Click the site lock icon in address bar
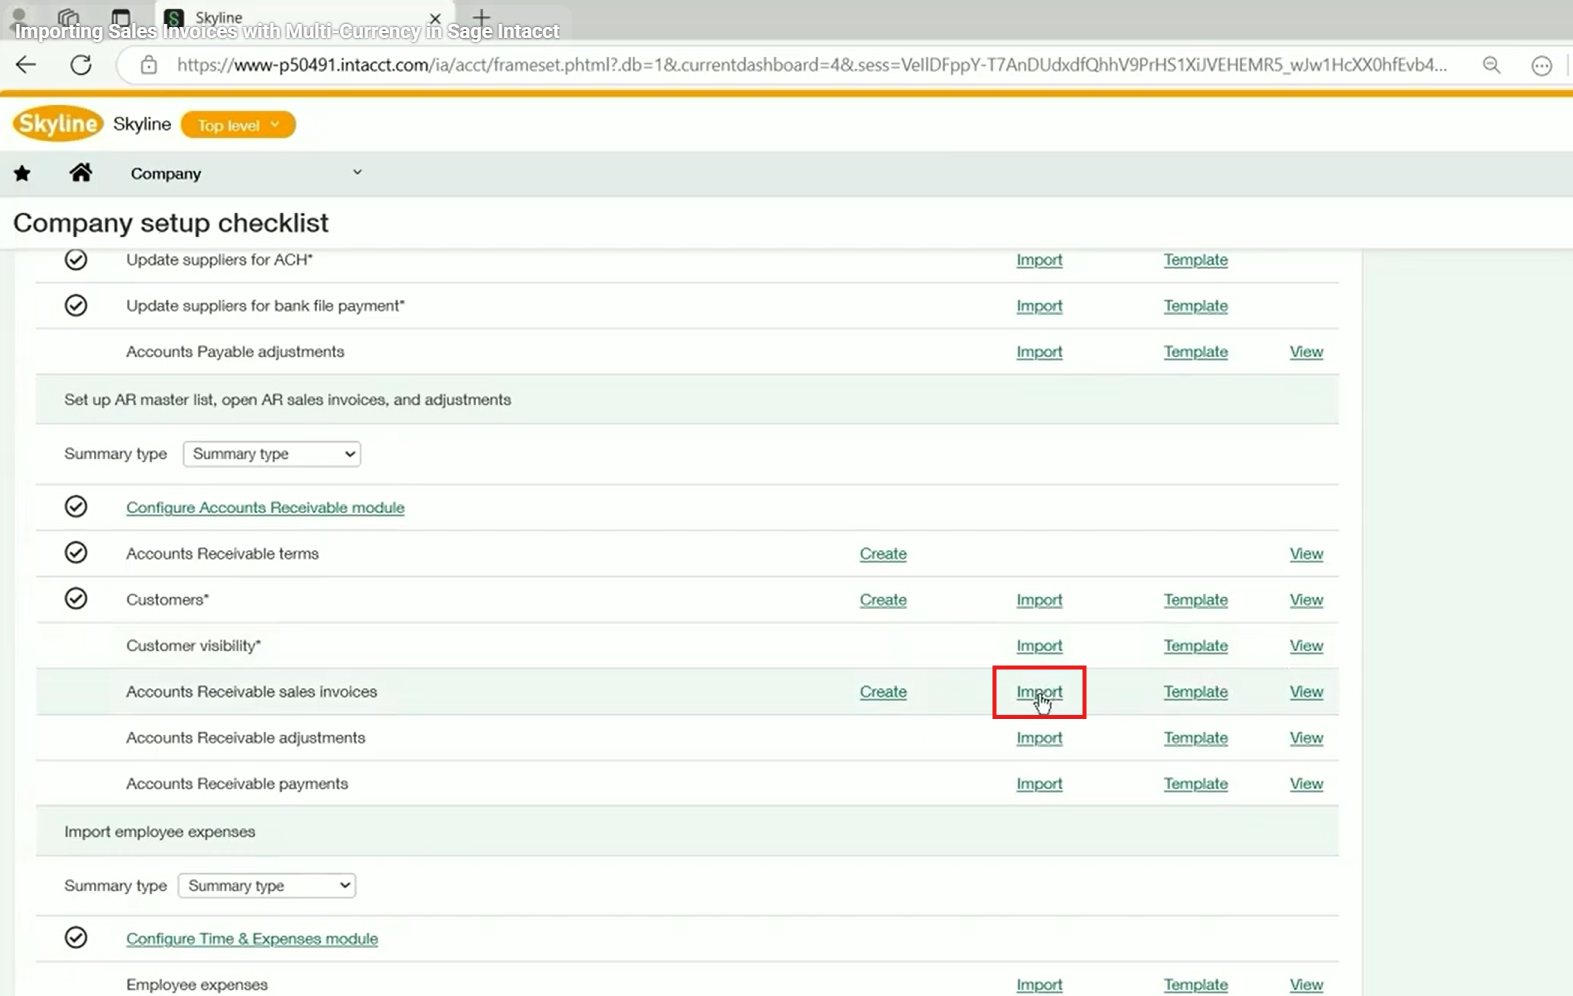Viewport: 1573px width, 996px height. pyautogui.click(x=149, y=65)
